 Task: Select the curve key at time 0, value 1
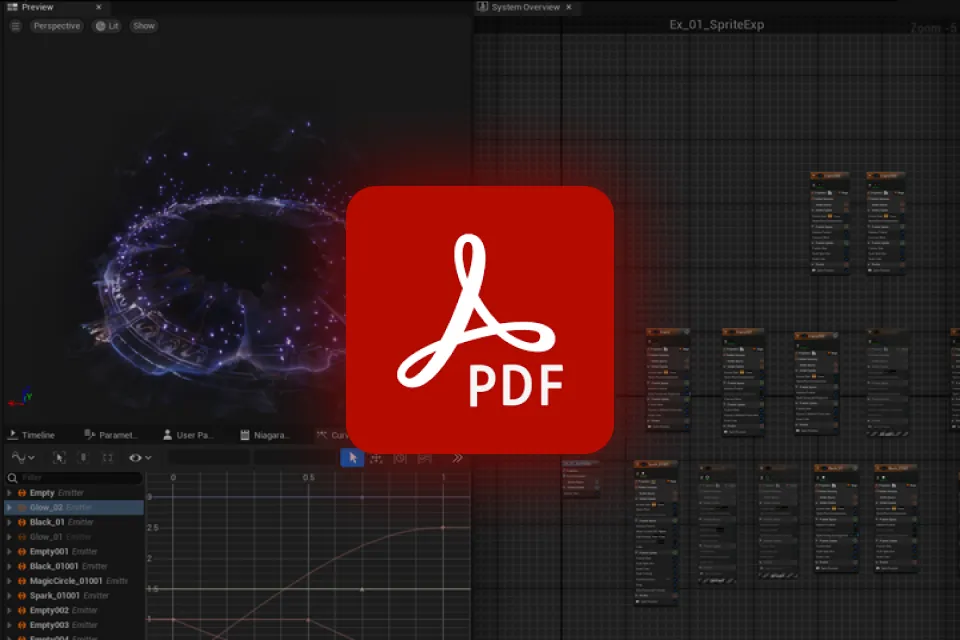click(x=173, y=620)
